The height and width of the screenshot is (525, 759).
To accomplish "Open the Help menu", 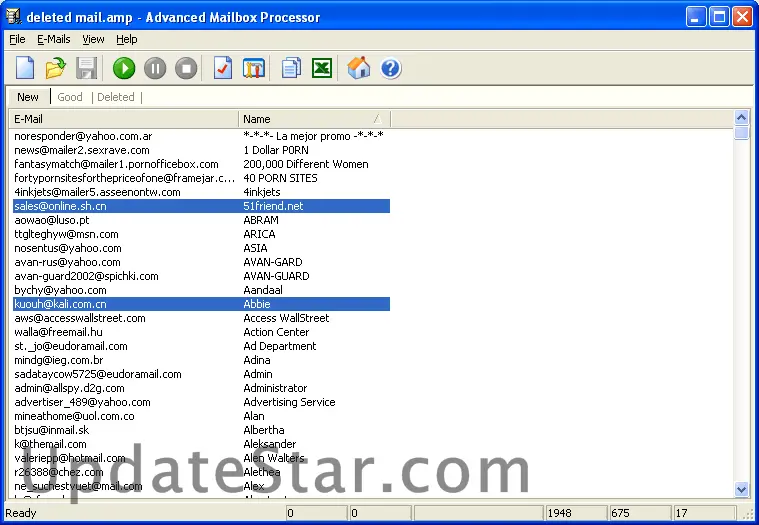I will point(127,39).
